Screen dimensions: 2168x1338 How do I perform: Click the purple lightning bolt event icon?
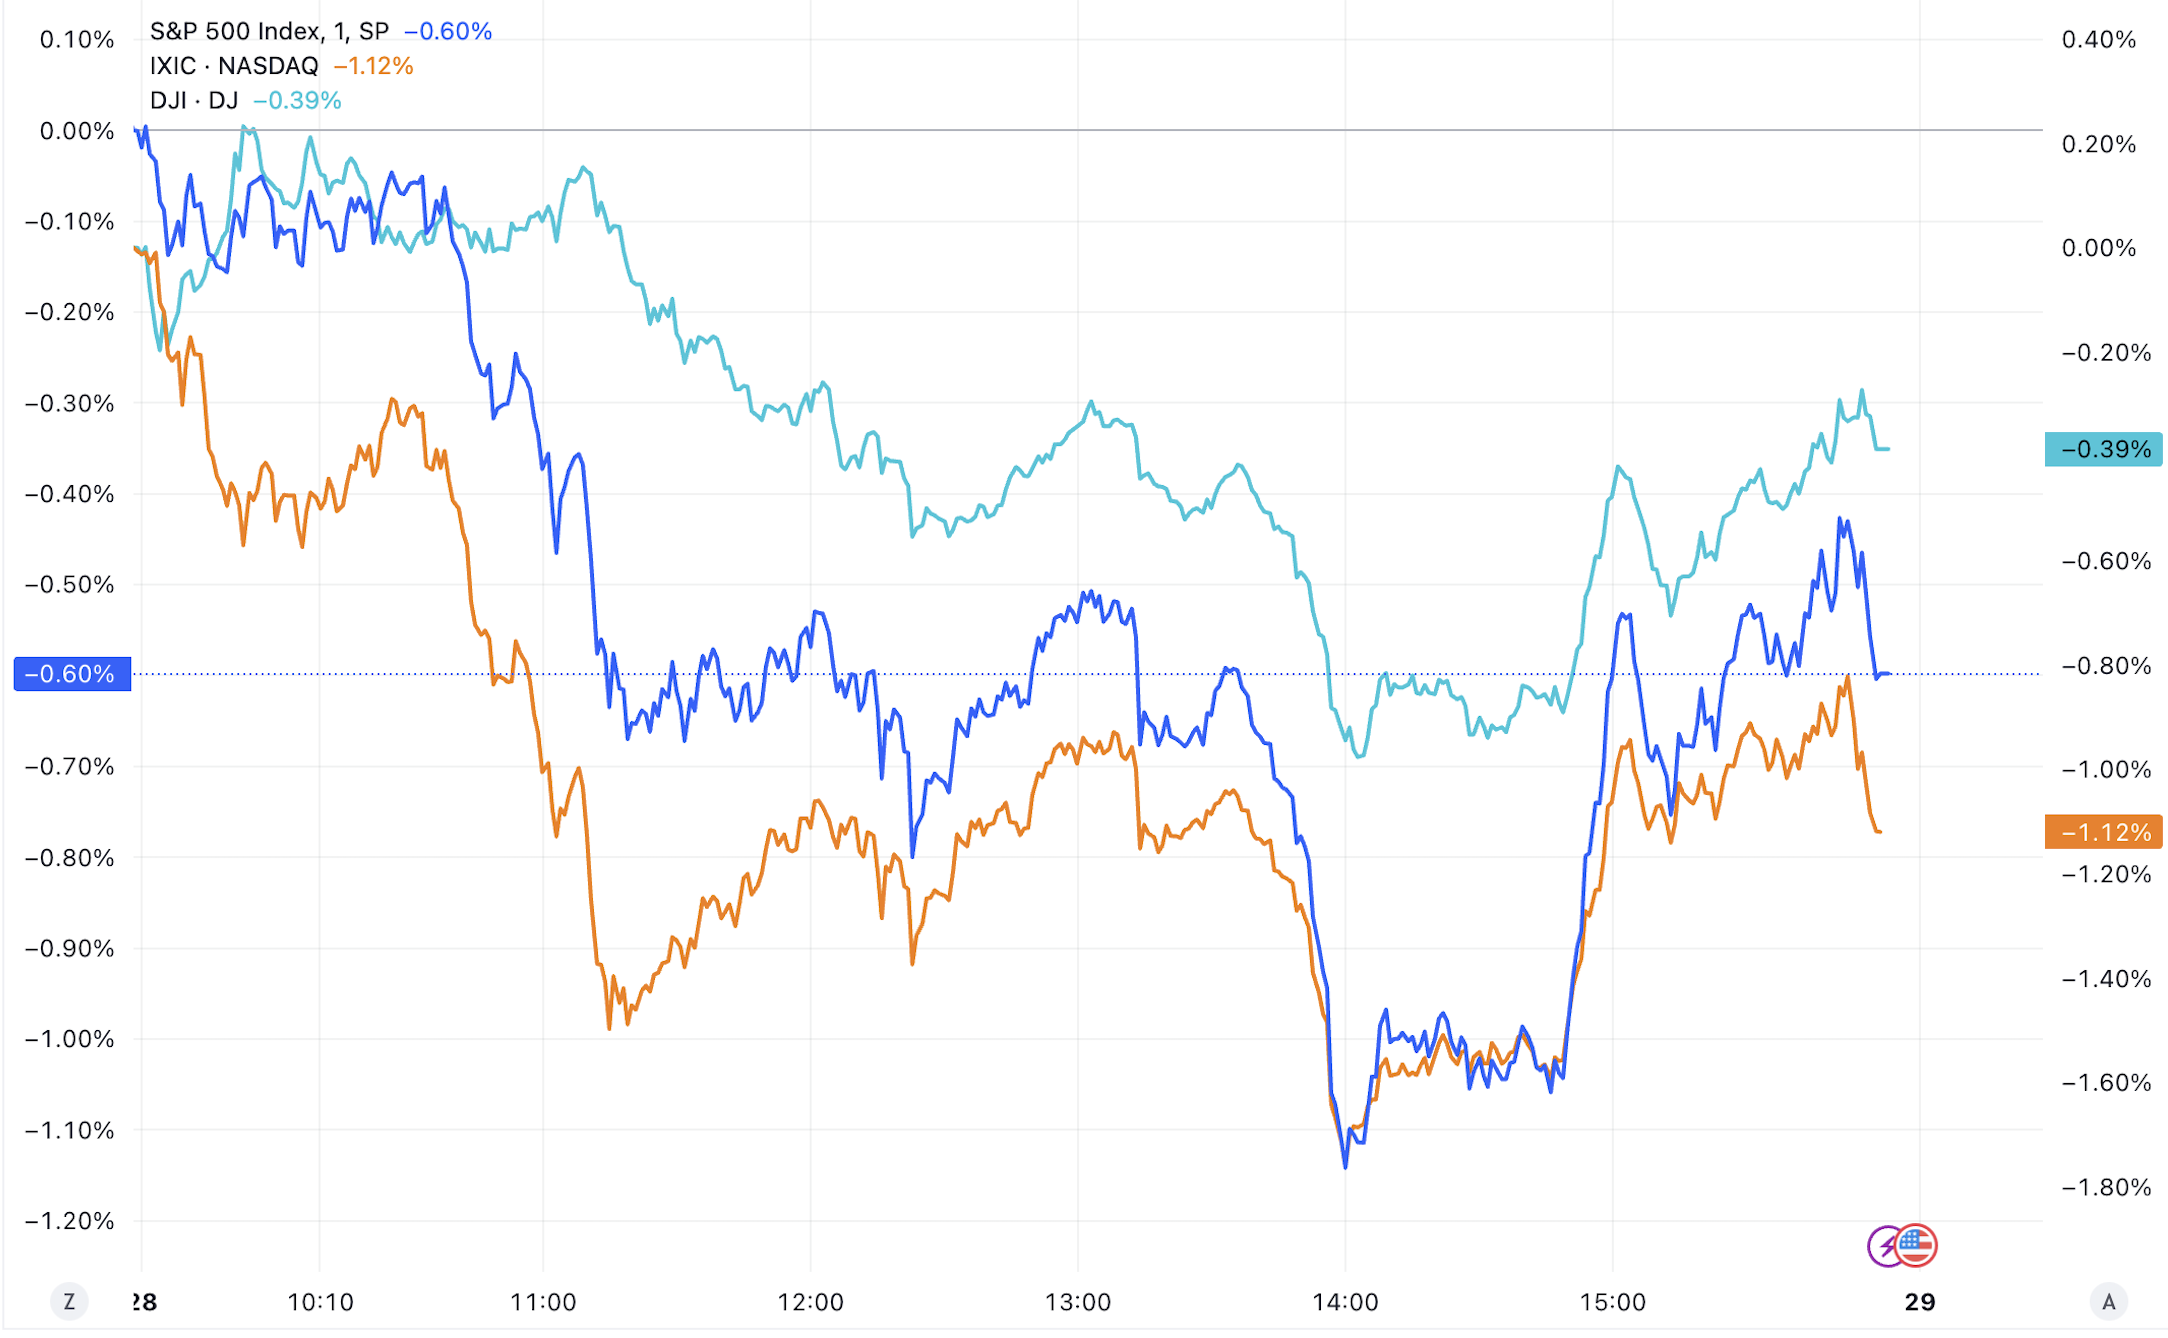[1885, 1246]
